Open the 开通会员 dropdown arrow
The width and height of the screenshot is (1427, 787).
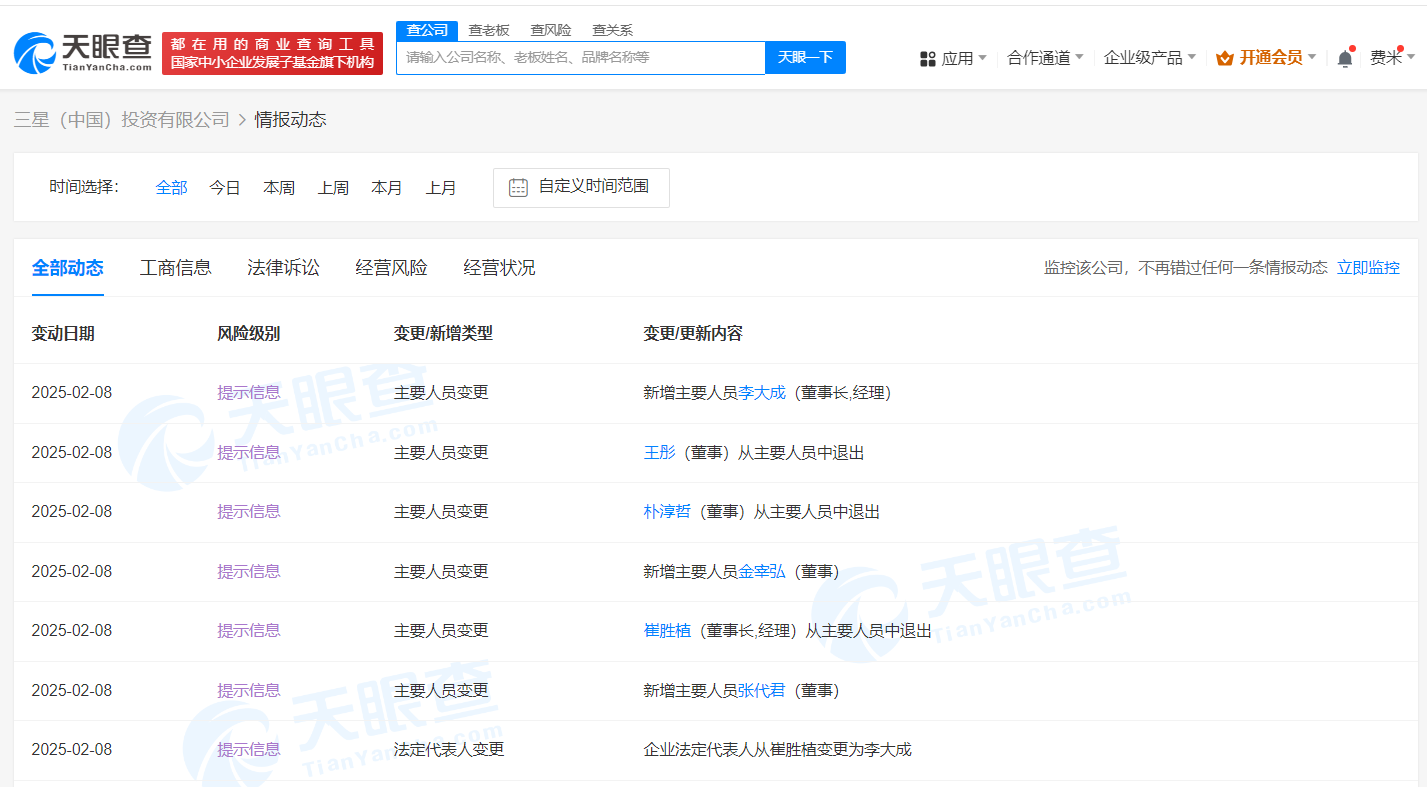pyautogui.click(x=1312, y=57)
